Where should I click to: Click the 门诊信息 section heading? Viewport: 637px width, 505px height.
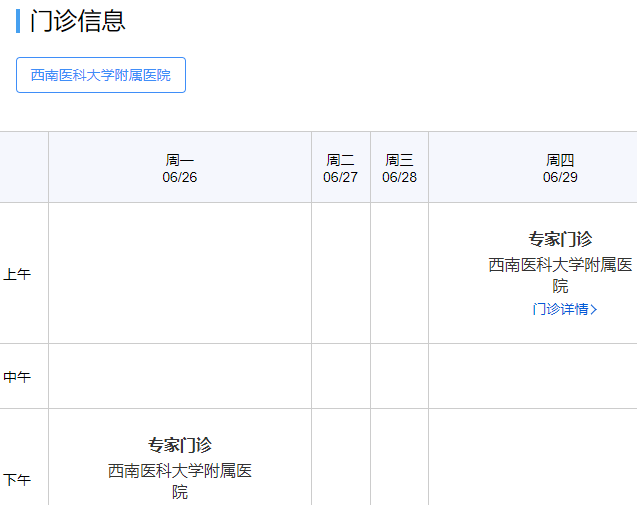click(78, 21)
